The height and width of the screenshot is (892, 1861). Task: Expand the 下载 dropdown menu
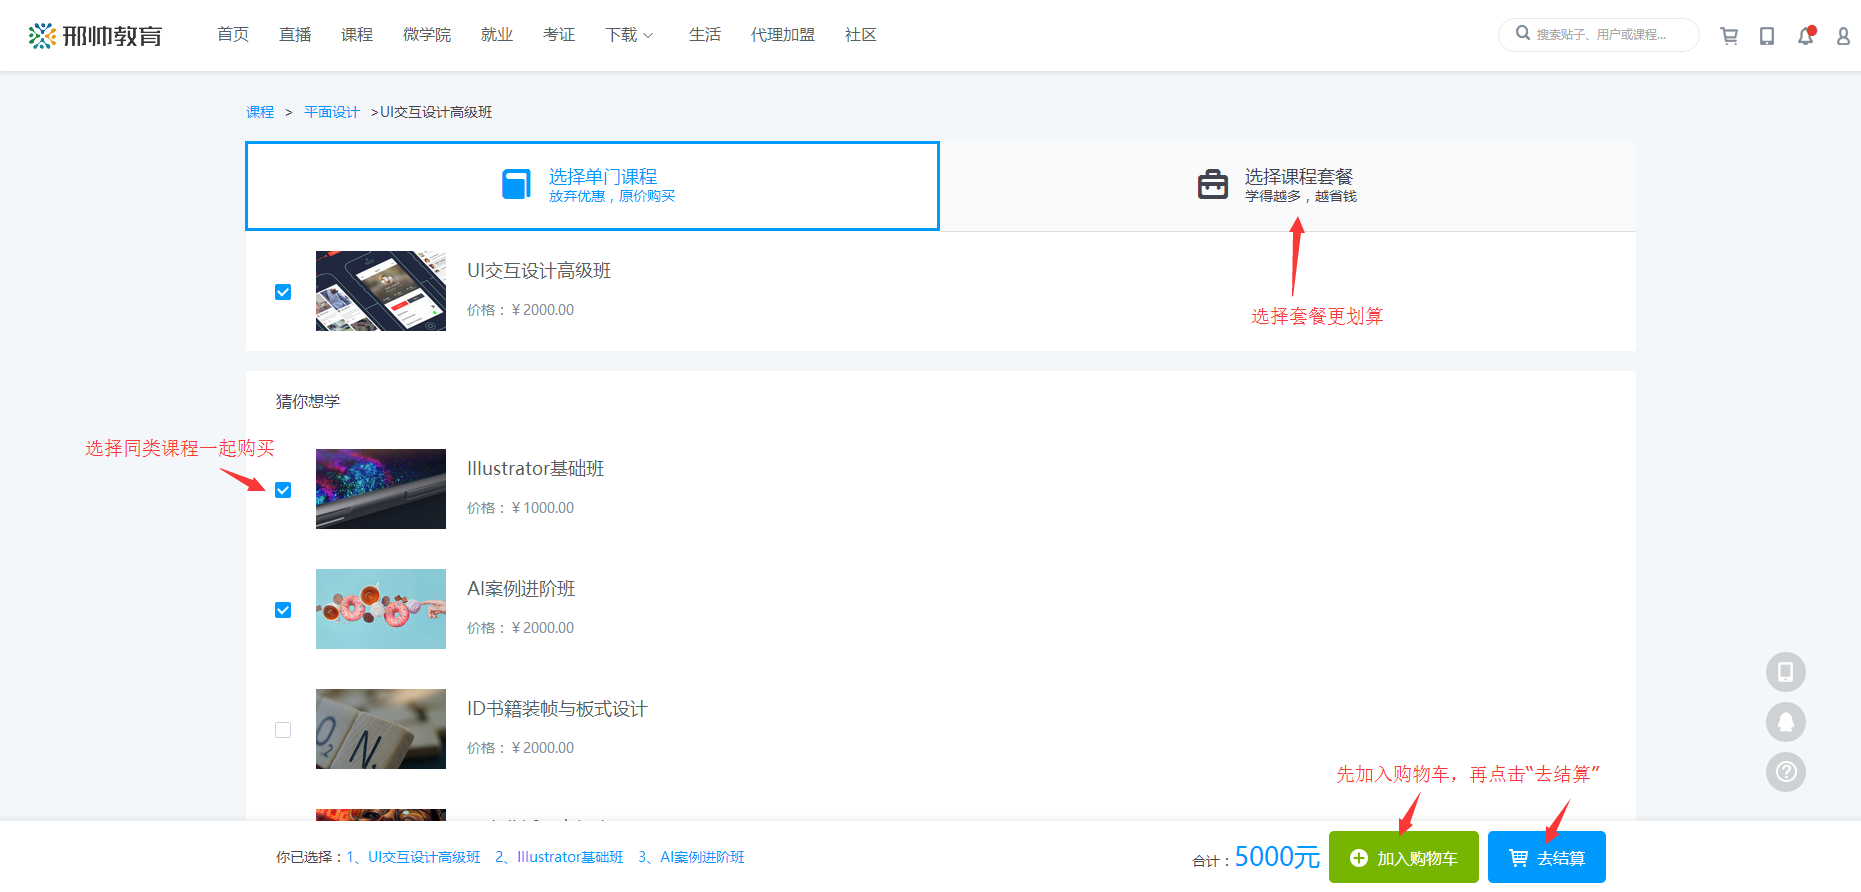(x=628, y=35)
